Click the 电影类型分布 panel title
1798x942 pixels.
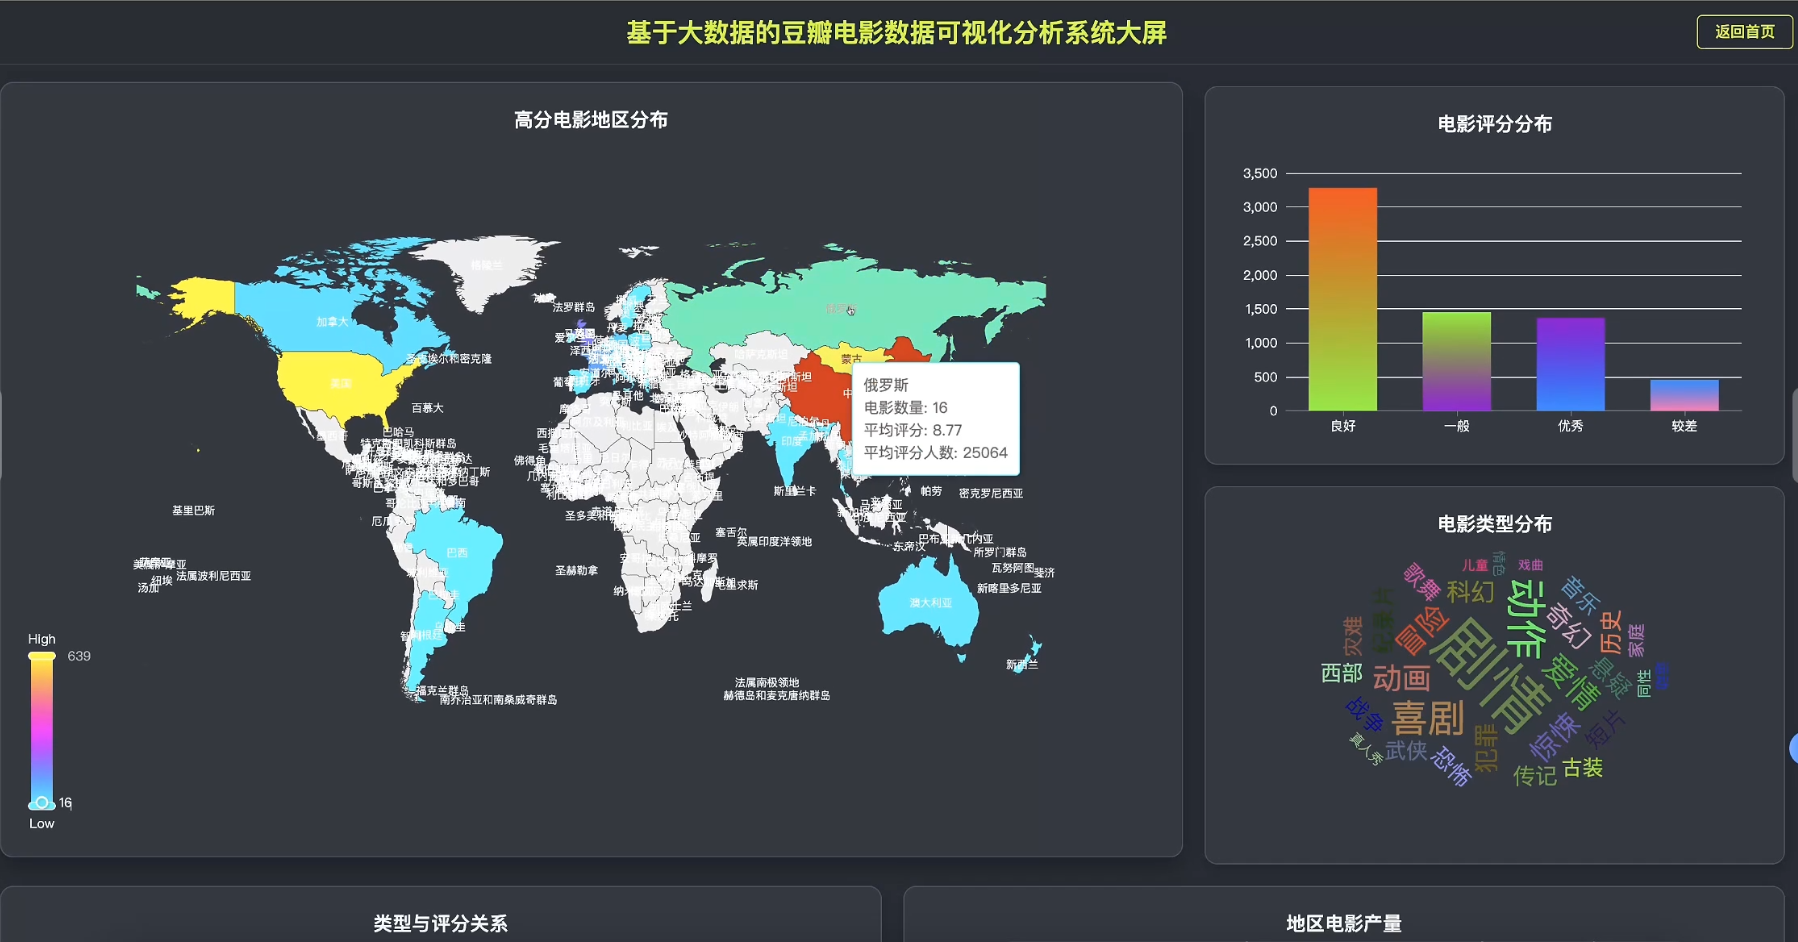pyautogui.click(x=1494, y=524)
